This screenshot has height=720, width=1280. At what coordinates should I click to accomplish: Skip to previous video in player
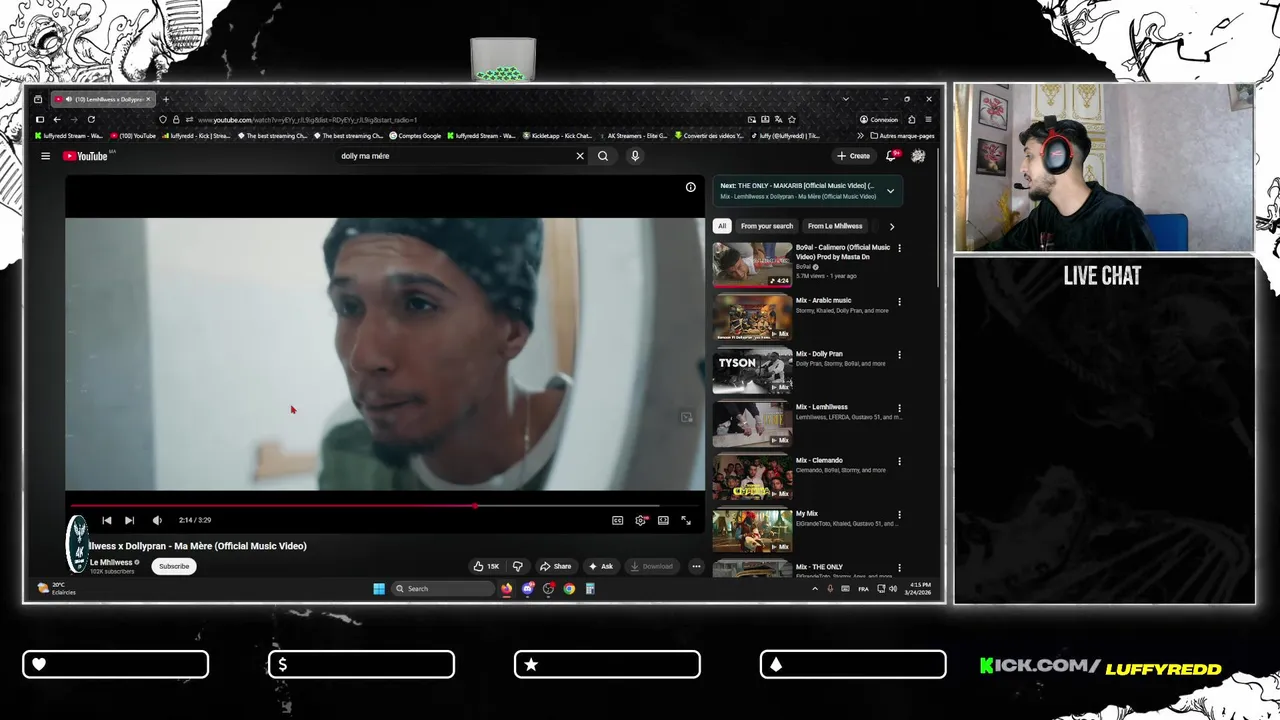coord(107,520)
